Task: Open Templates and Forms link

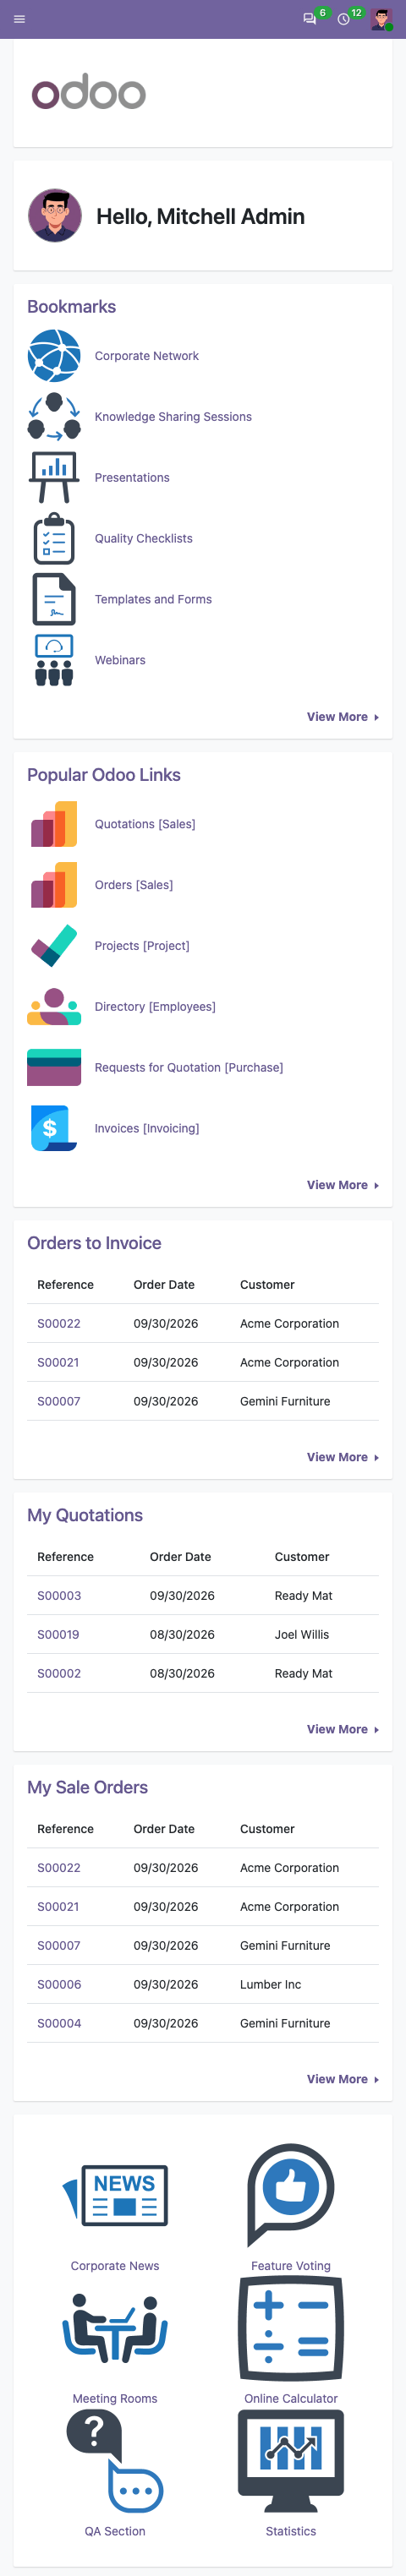Action: pos(153,600)
